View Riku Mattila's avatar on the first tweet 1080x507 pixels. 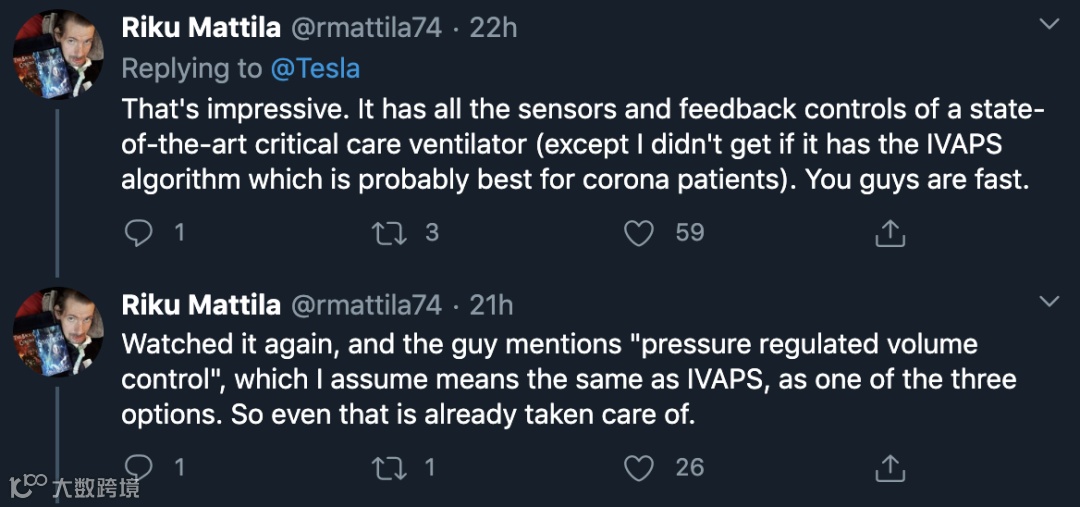(x=57, y=55)
